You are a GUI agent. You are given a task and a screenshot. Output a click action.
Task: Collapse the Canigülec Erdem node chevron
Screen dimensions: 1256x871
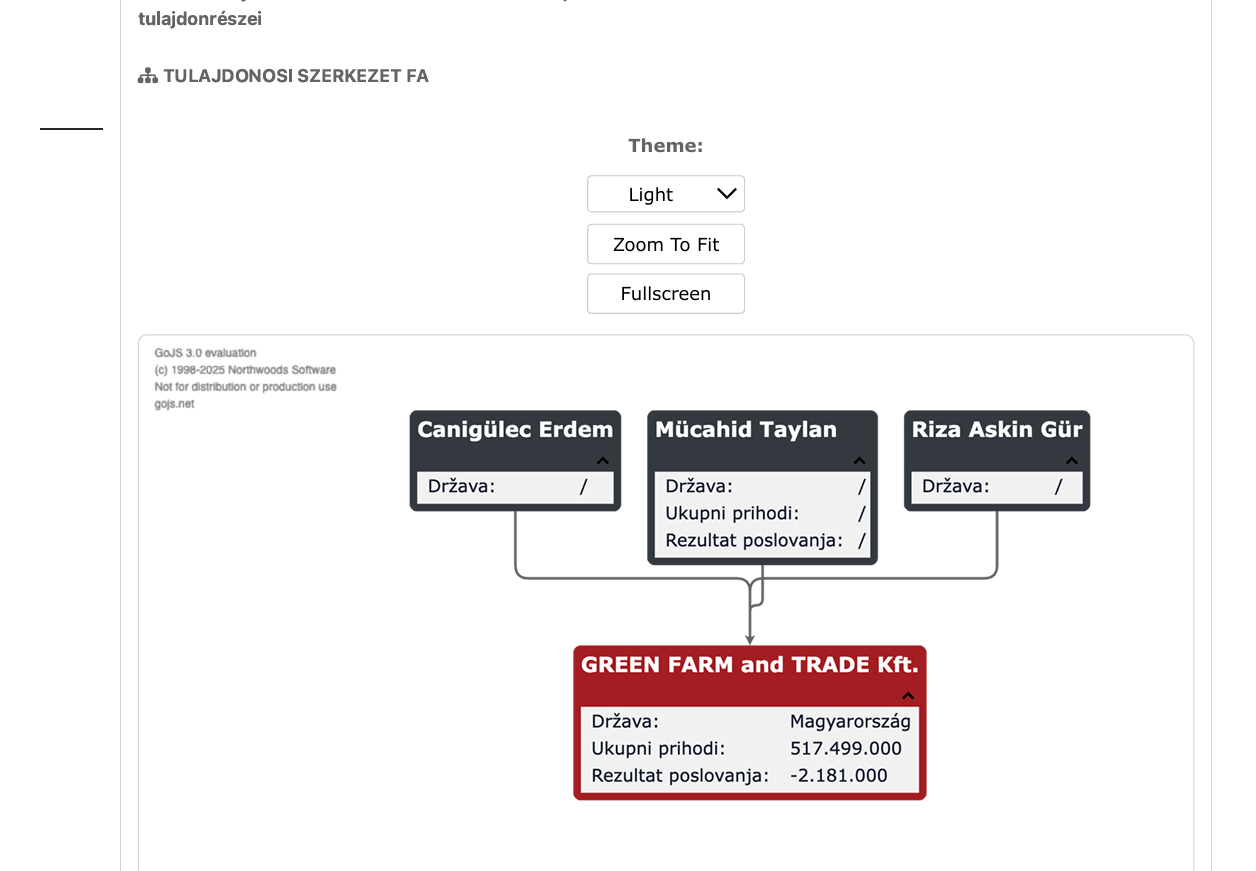602,461
